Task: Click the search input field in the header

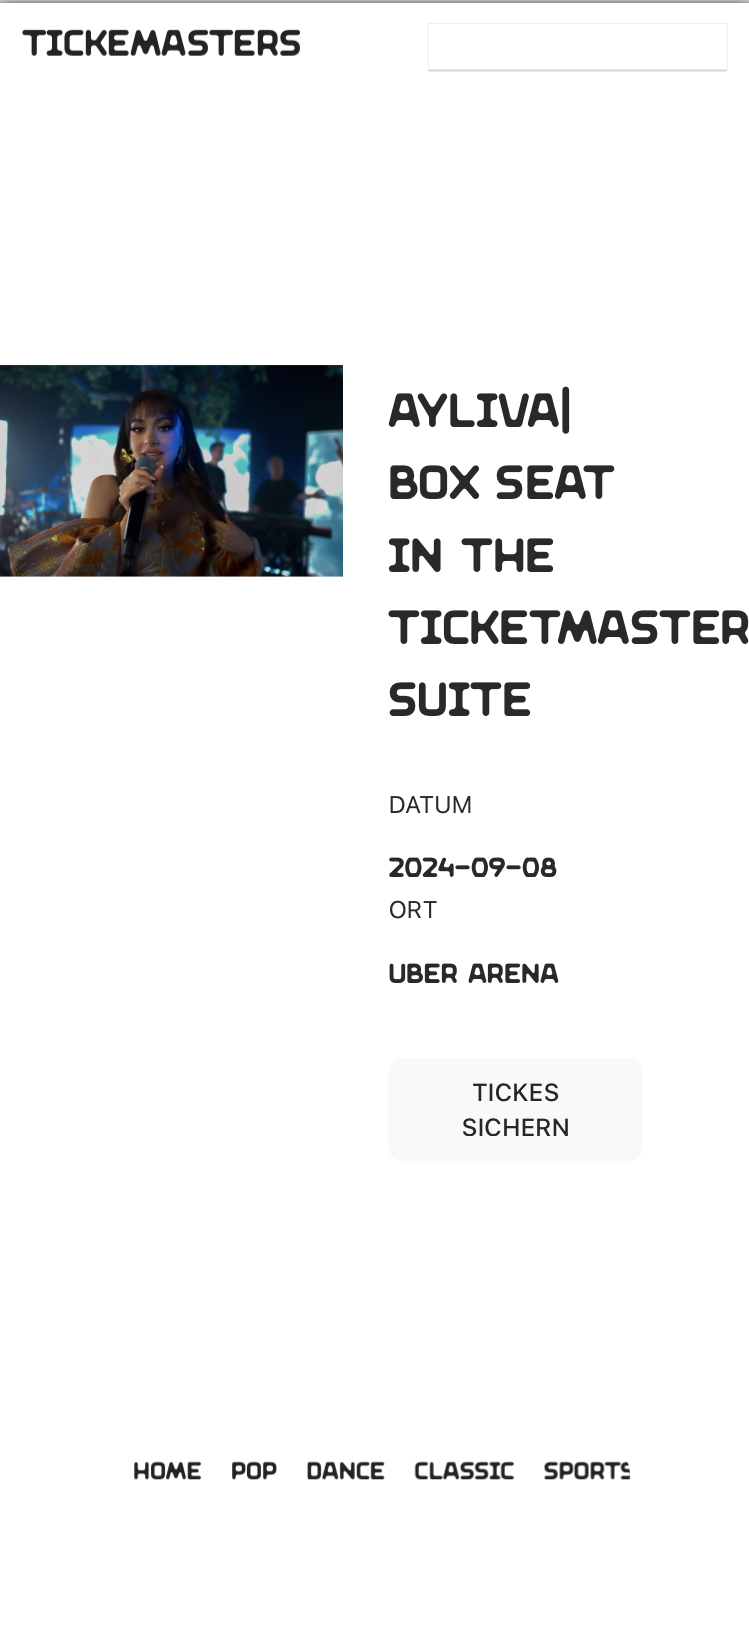Action: pyautogui.click(x=578, y=46)
